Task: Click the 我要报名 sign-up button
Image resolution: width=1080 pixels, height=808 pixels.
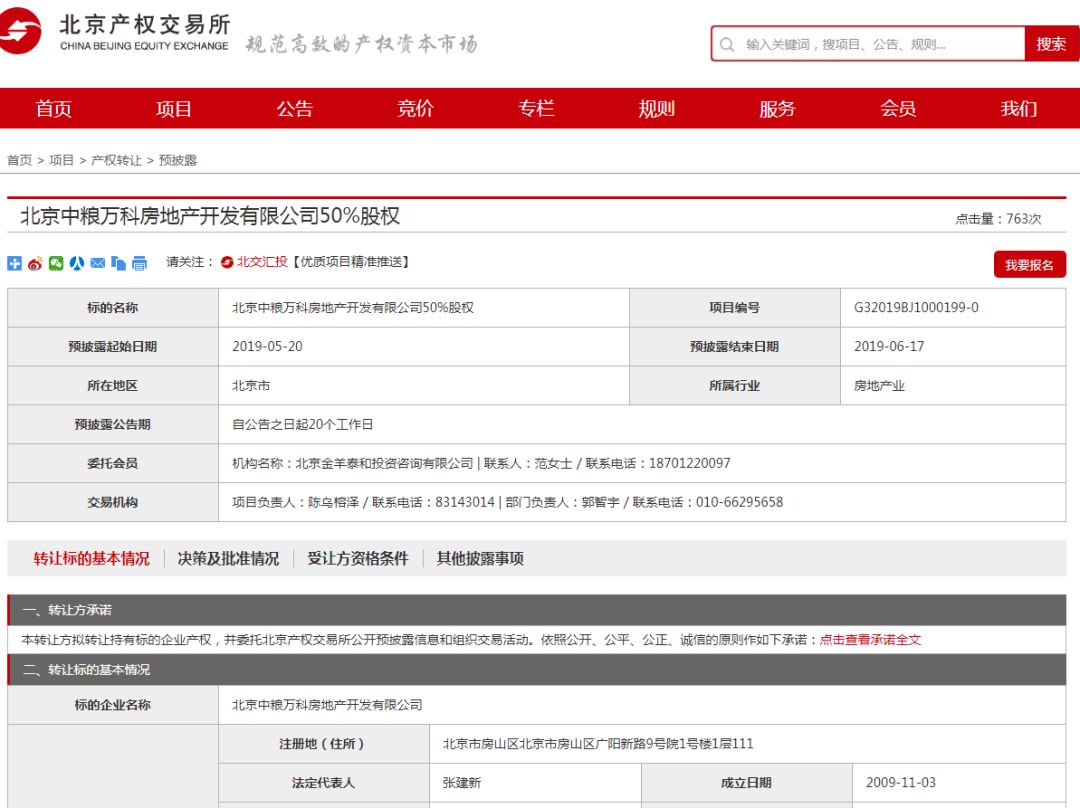Action: pos(1029,265)
